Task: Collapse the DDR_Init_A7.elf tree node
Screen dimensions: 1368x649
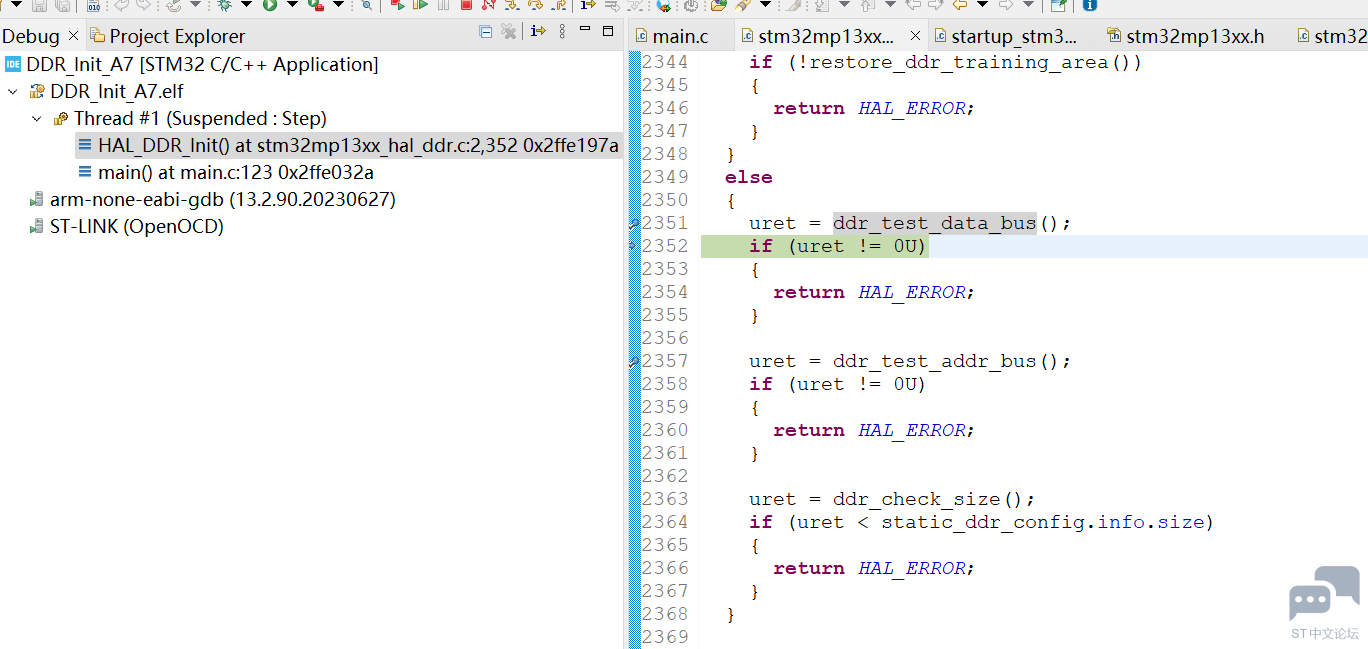Action: (x=13, y=92)
